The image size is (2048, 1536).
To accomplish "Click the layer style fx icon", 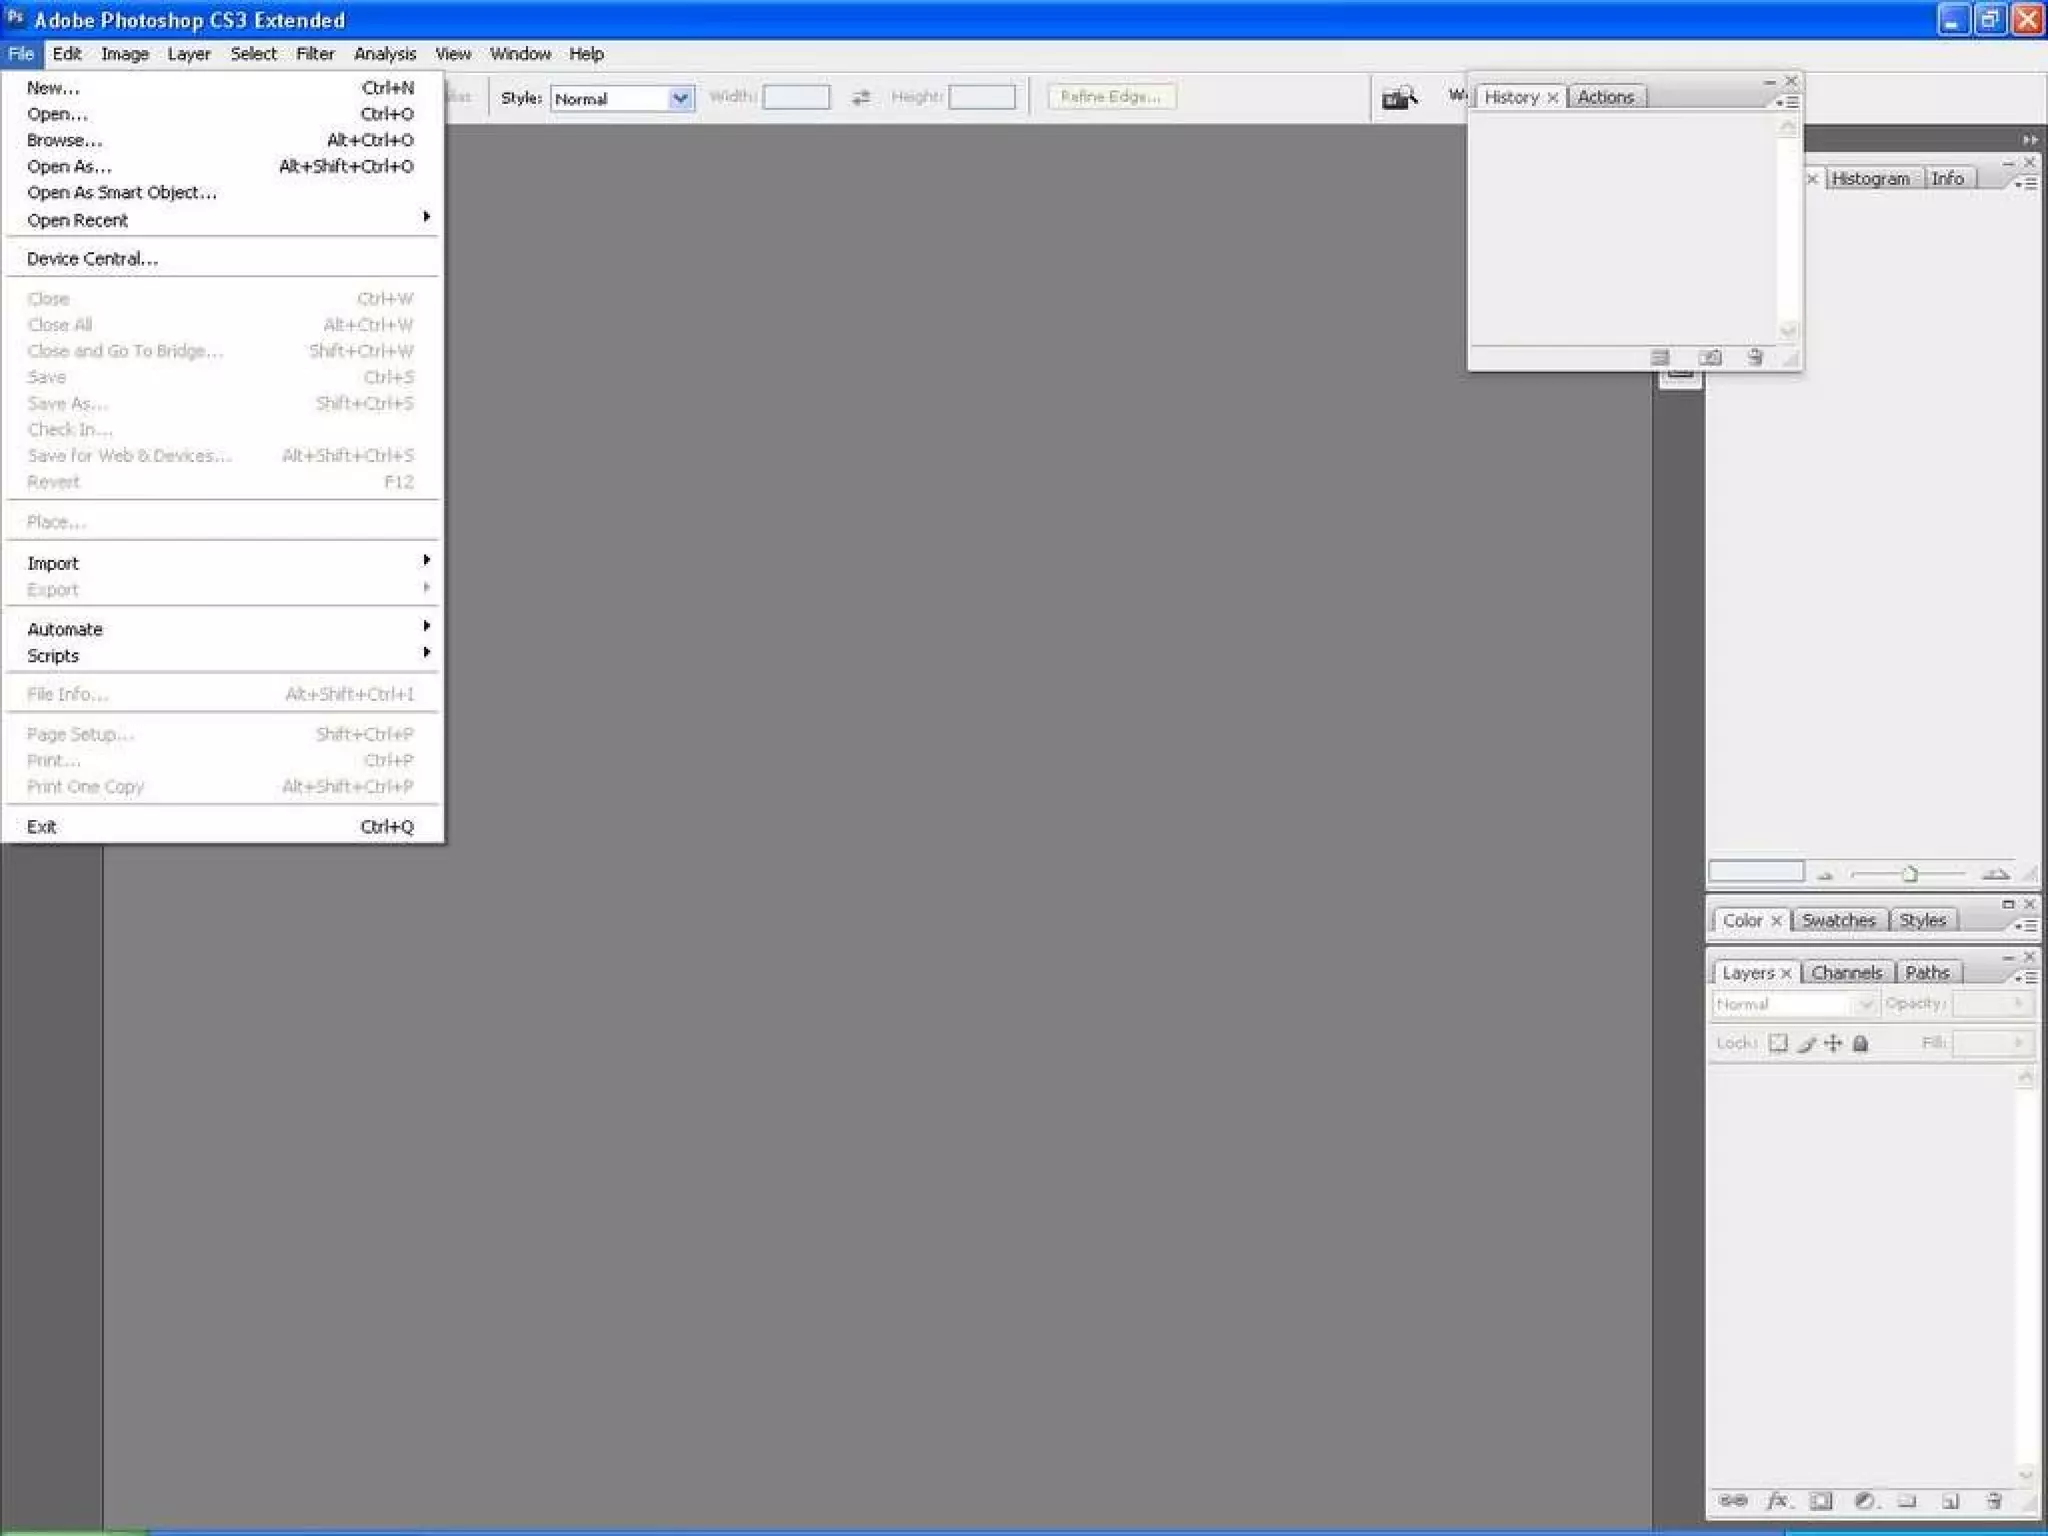I will [x=1777, y=1500].
